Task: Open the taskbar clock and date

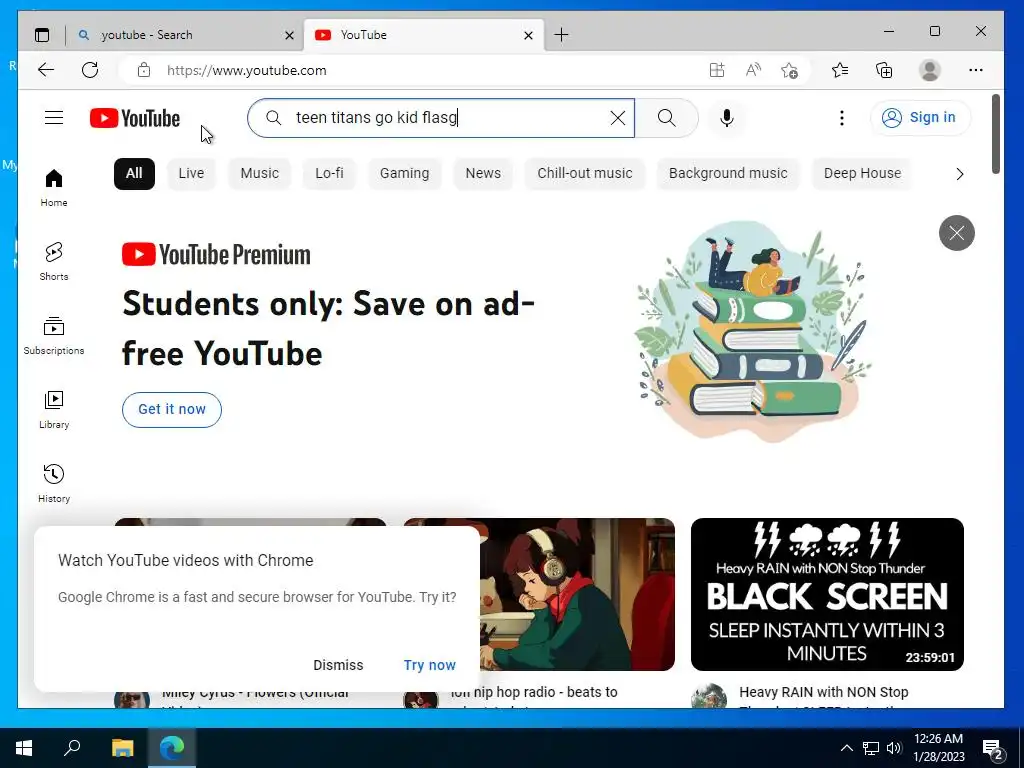Action: pyautogui.click(x=938, y=748)
